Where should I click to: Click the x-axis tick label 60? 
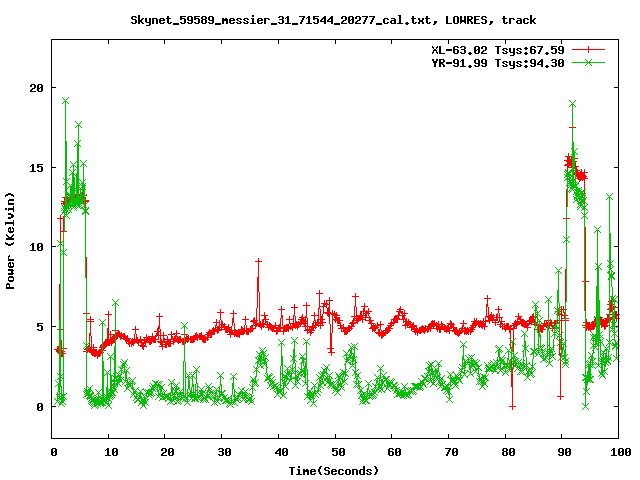pos(394,452)
